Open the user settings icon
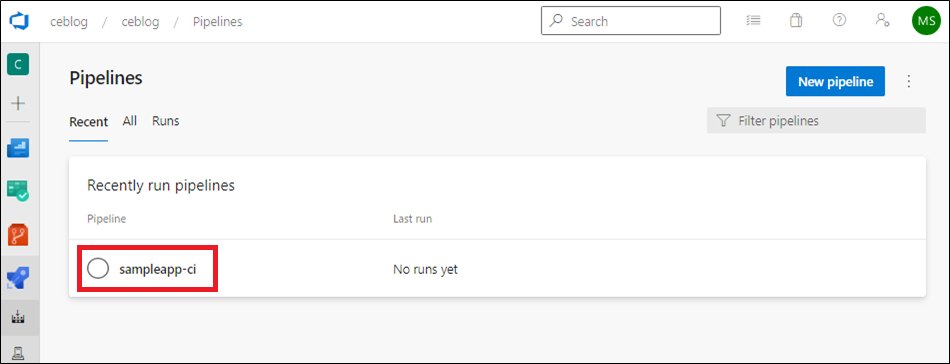Screen dimensions: 950x364 point(882,21)
